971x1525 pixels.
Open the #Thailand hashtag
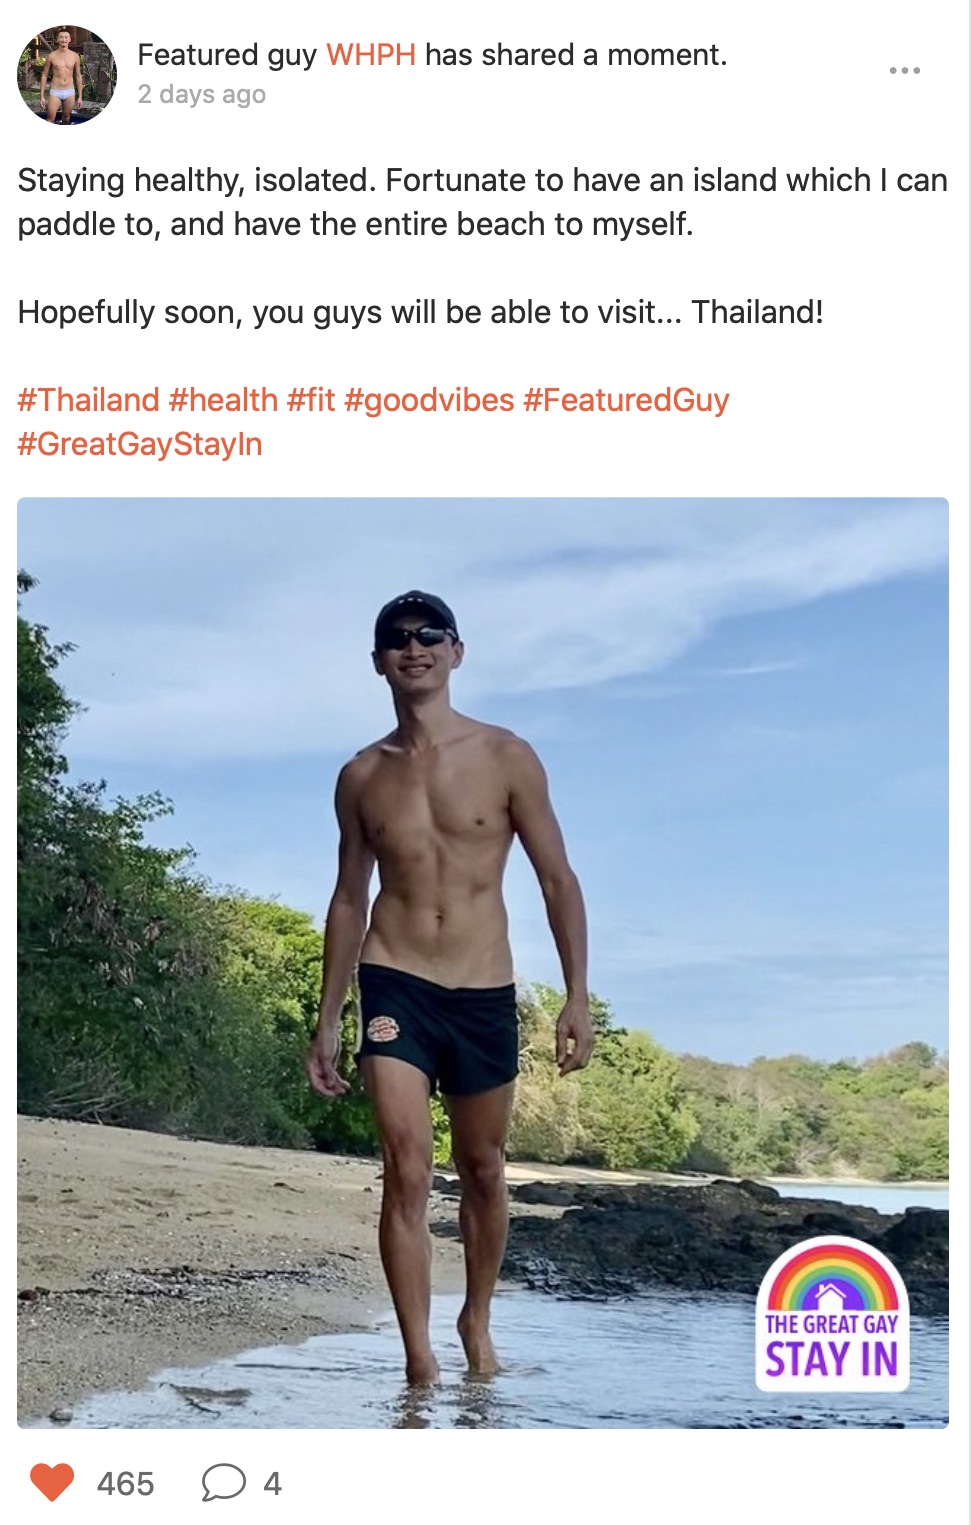(x=88, y=400)
